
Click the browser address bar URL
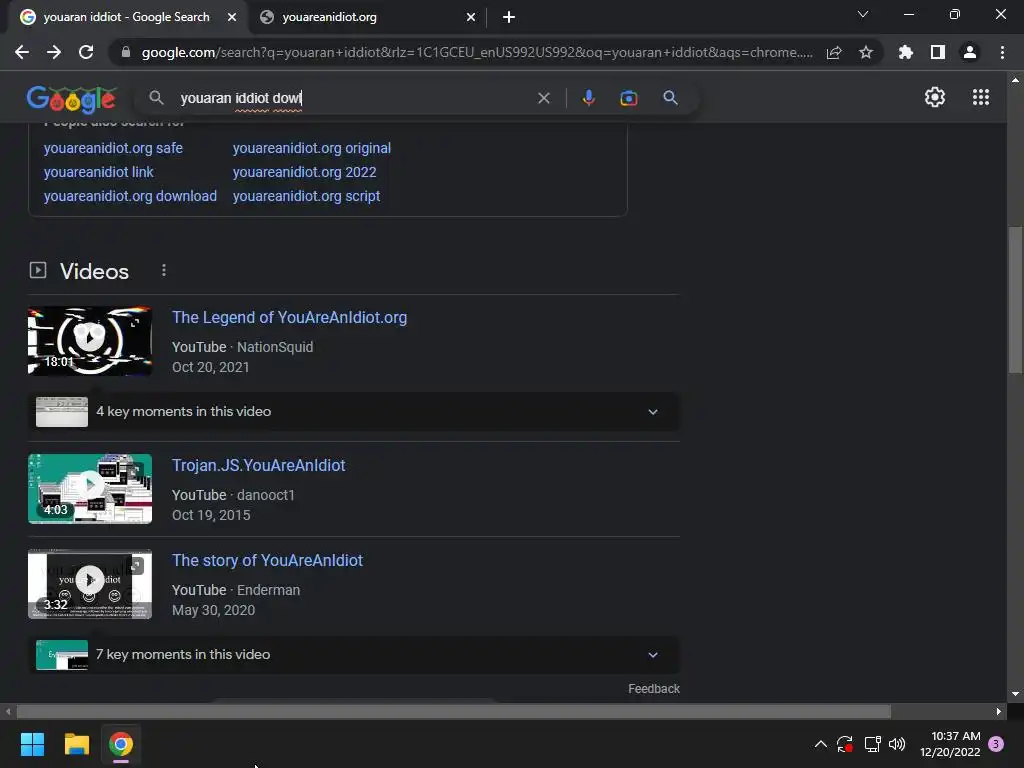[477, 52]
